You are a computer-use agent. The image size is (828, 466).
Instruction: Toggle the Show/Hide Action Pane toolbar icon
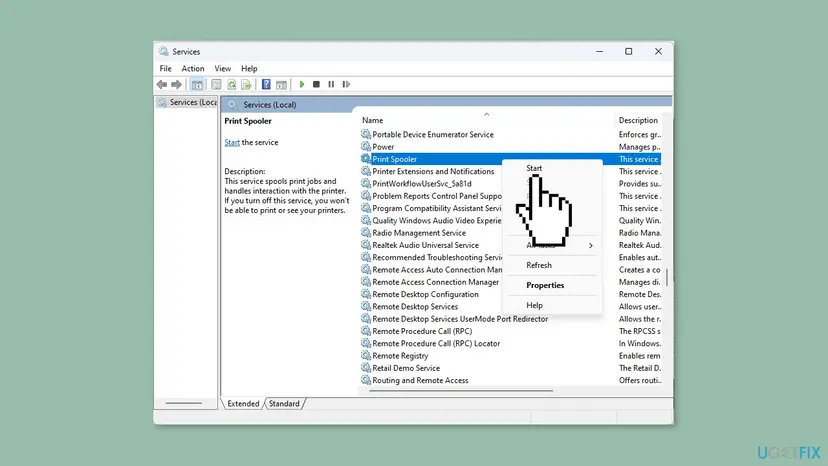[x=281, y=85]
